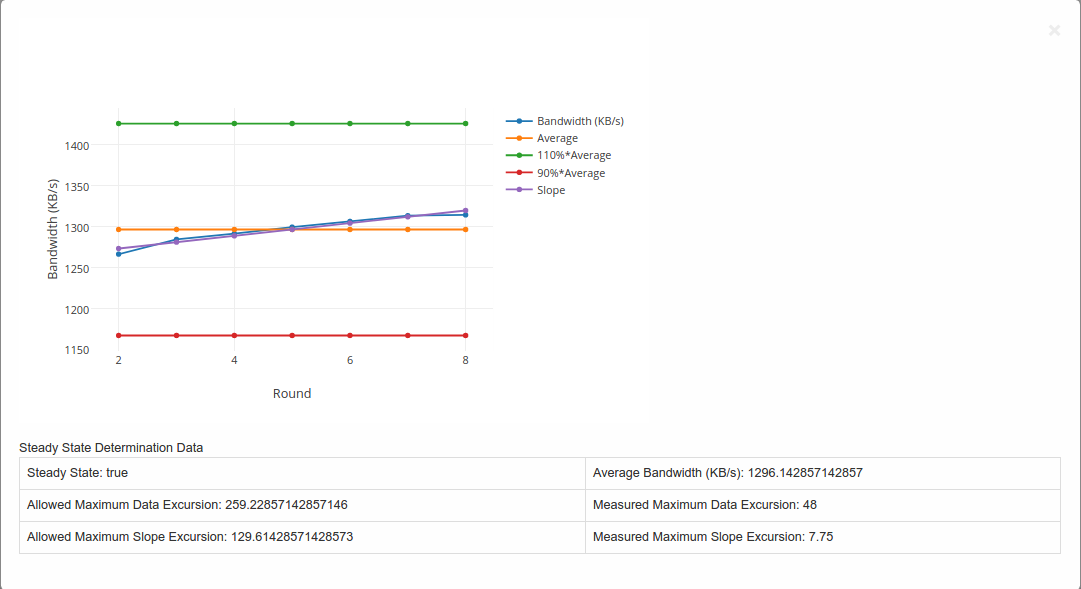1081x589 pixels.
Task: Click red 90%*Average point at round 6
Action: [x=350, y=335]
